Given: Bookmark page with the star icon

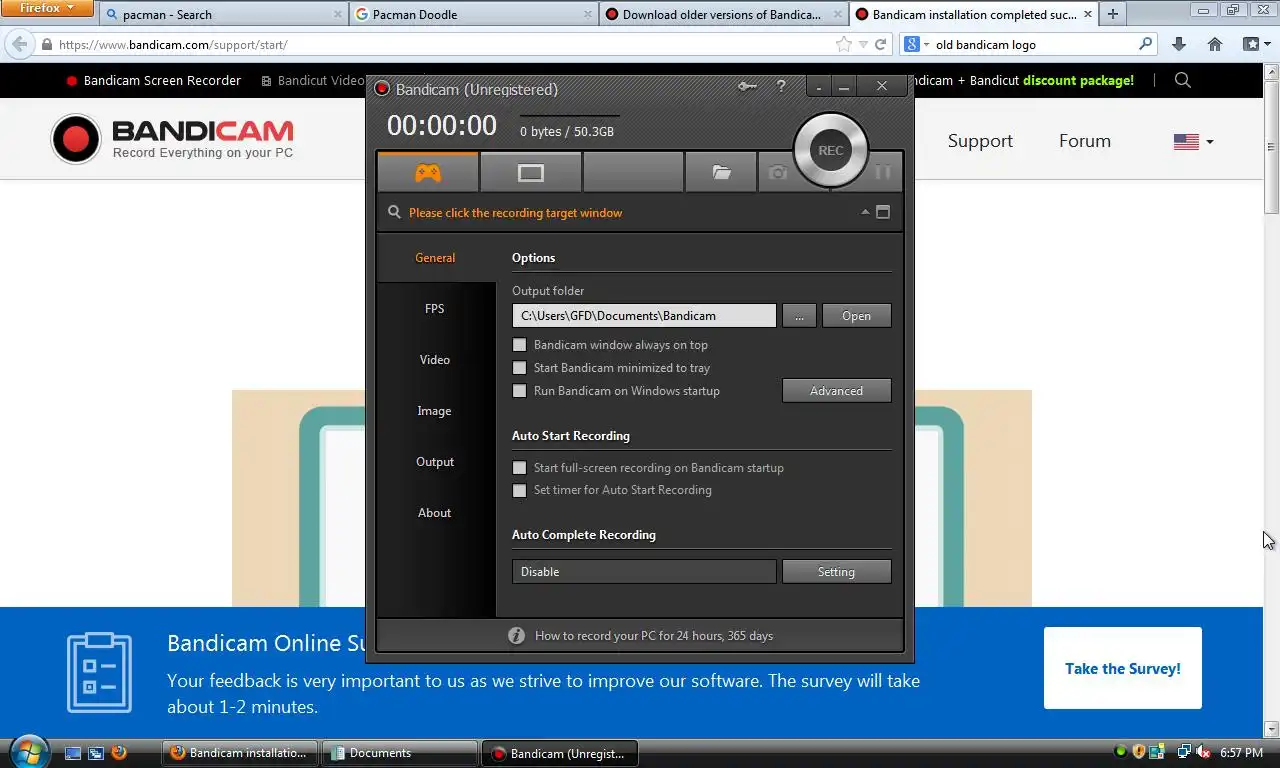Looking at the screenshot, I should [844, 44].
